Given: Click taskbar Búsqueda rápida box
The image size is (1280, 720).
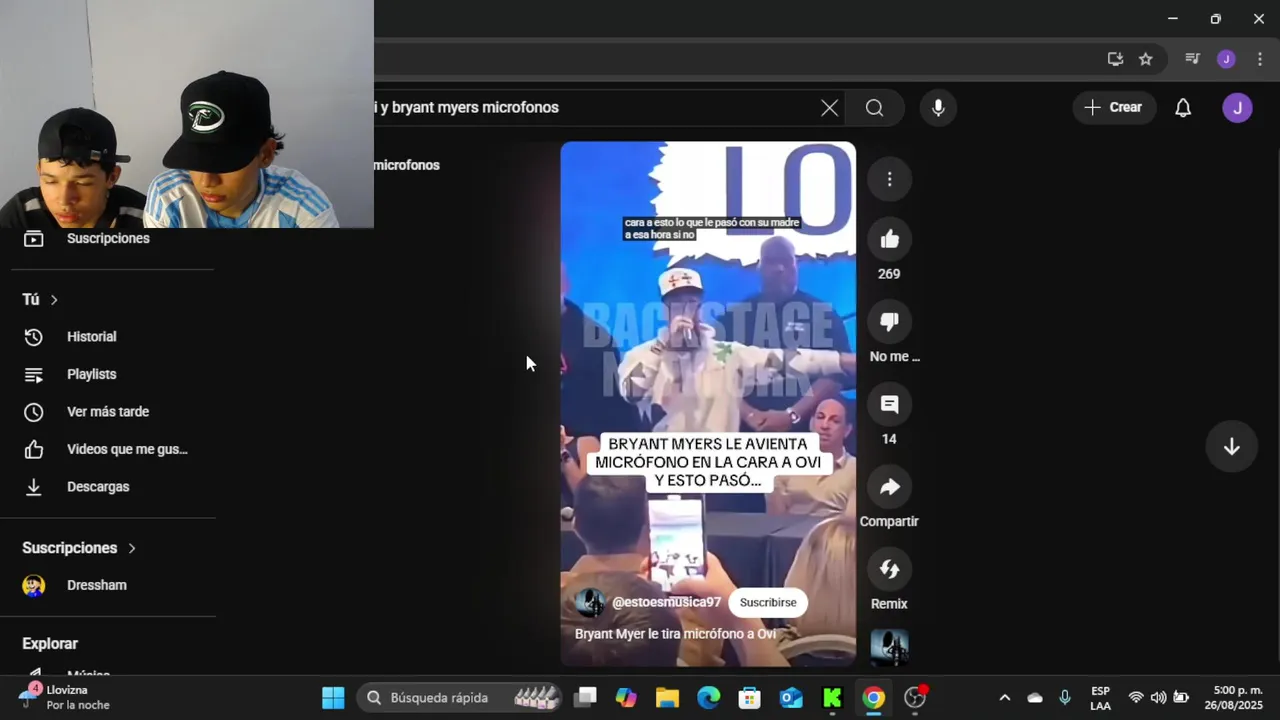Looking at the screenshot, I should (x=460, y=698).
